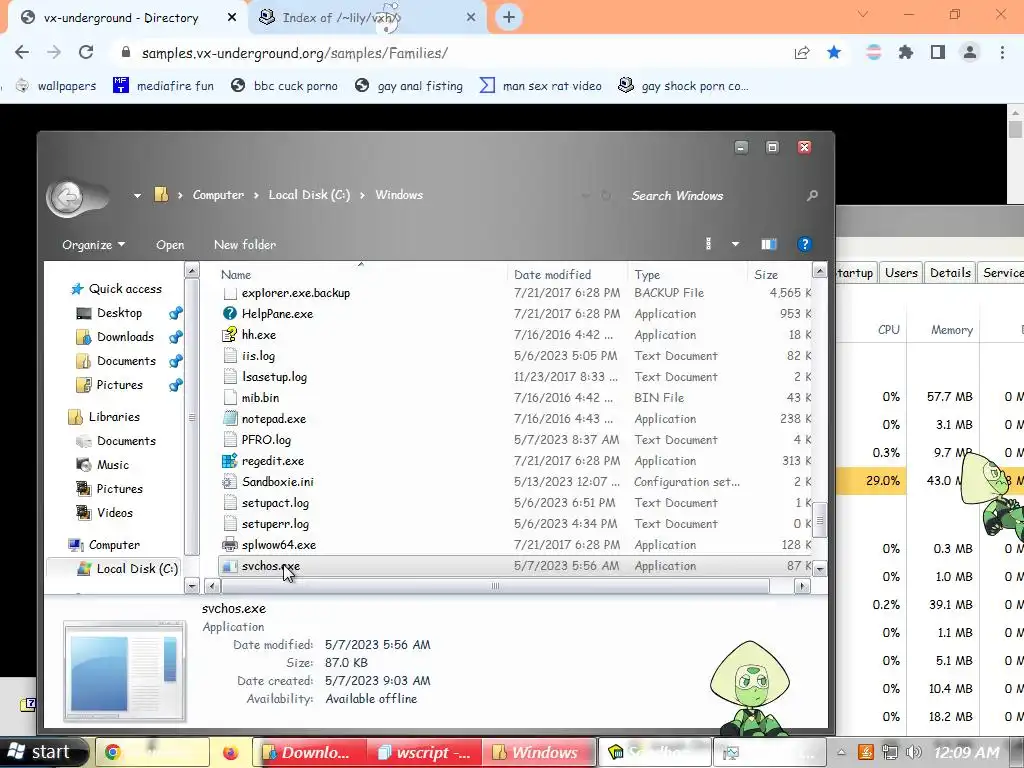Open new Chrome tab
The width and height of the screenshot is (1024, 768).
(509, 18)
